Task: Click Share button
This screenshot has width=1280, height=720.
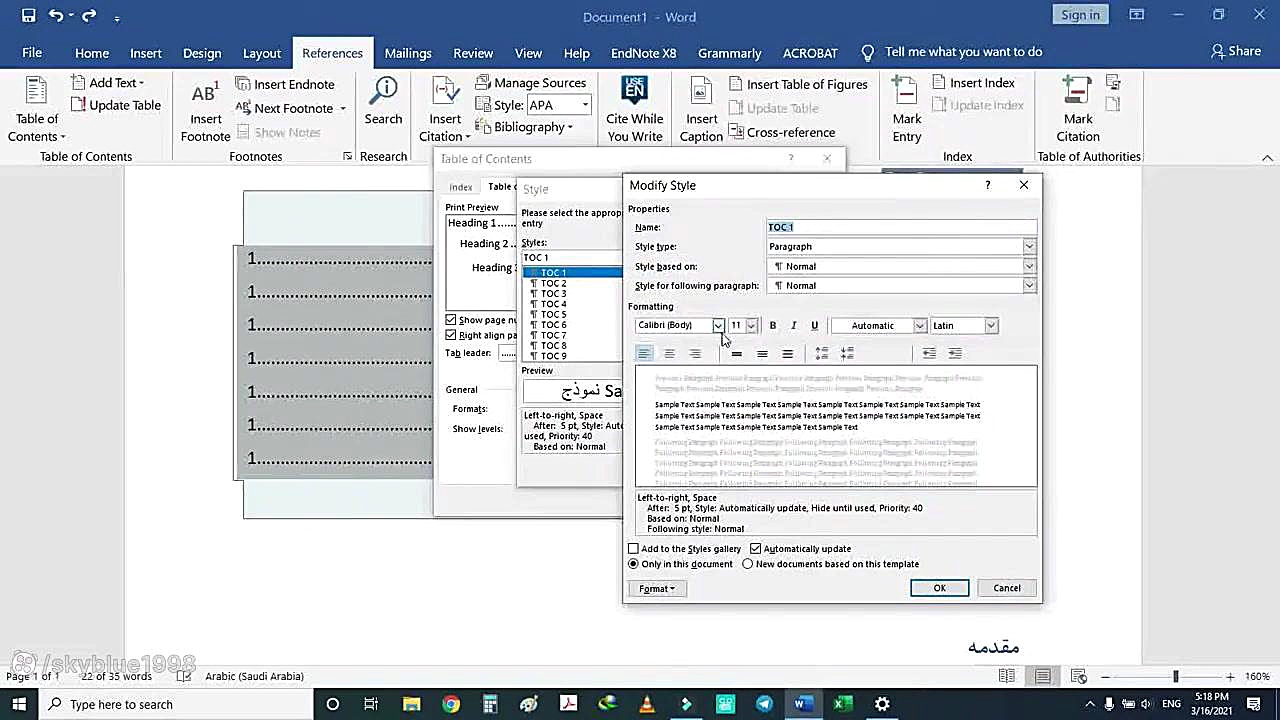Action: point(1236,51)
